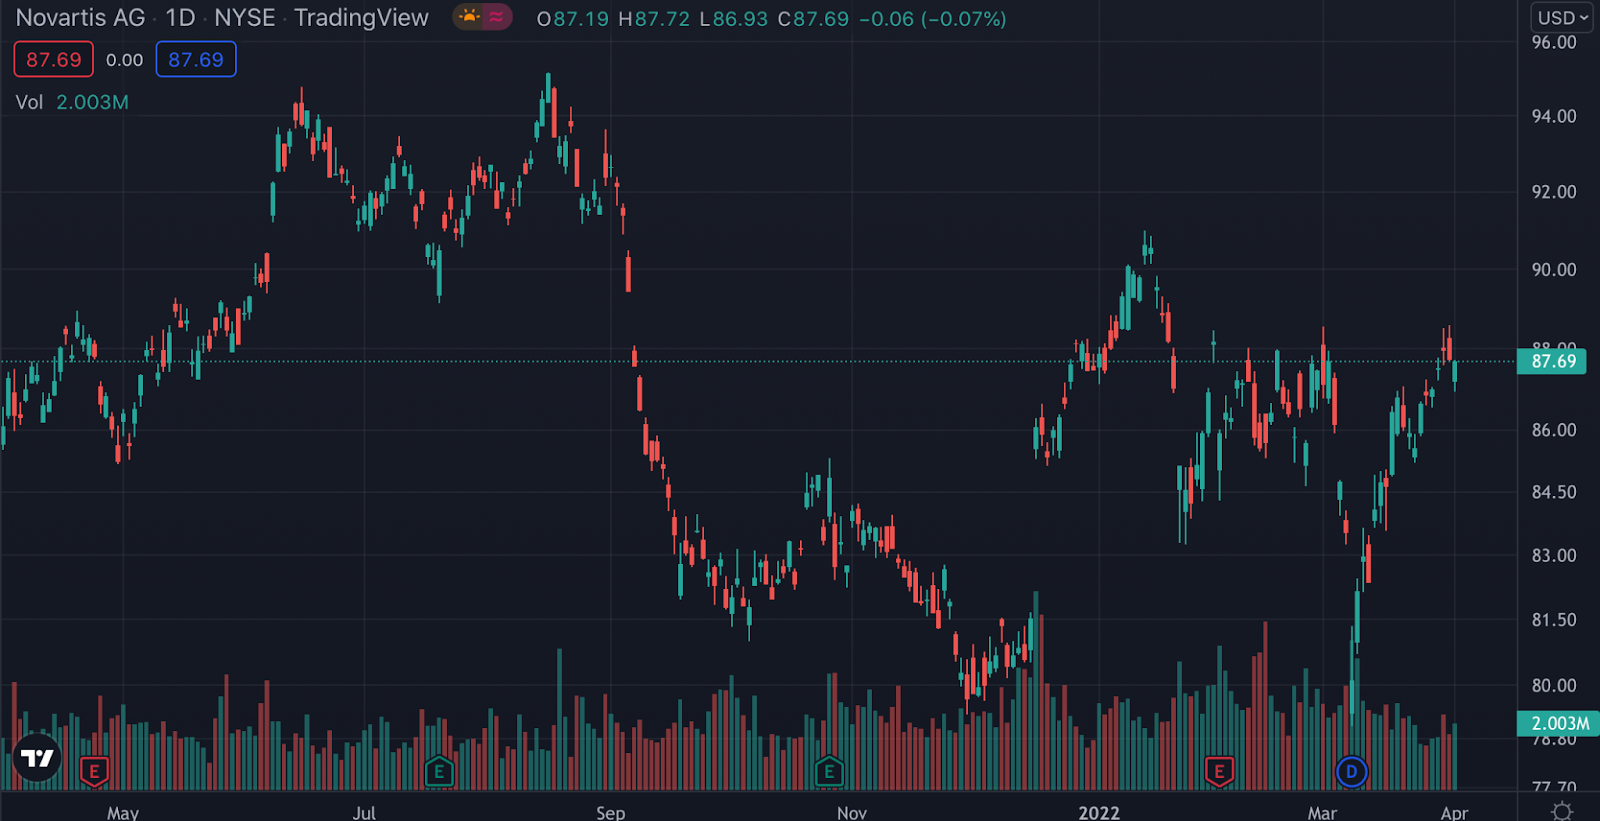
Task: Click the low value L86.93
Action: coord(734,19)
